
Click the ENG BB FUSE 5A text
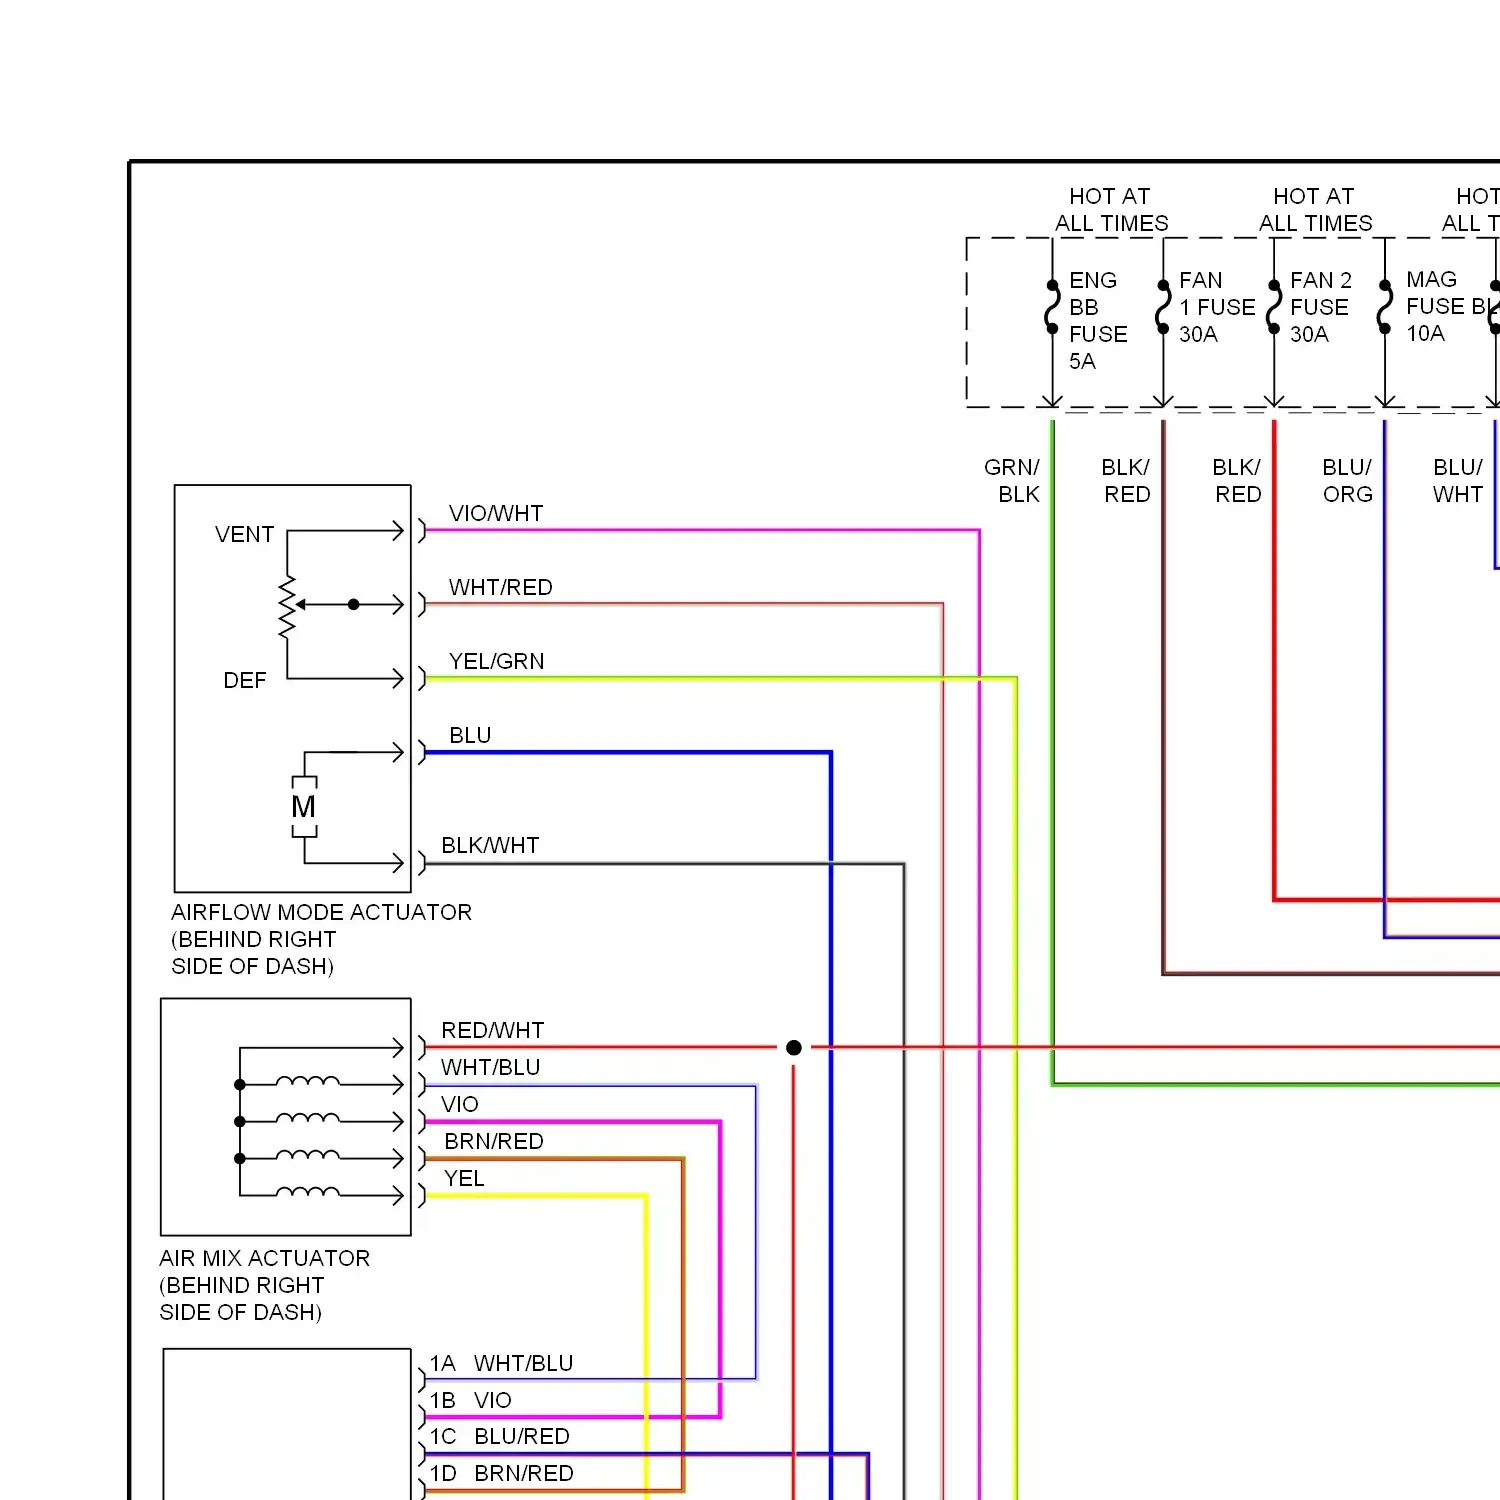[1098, 320]
